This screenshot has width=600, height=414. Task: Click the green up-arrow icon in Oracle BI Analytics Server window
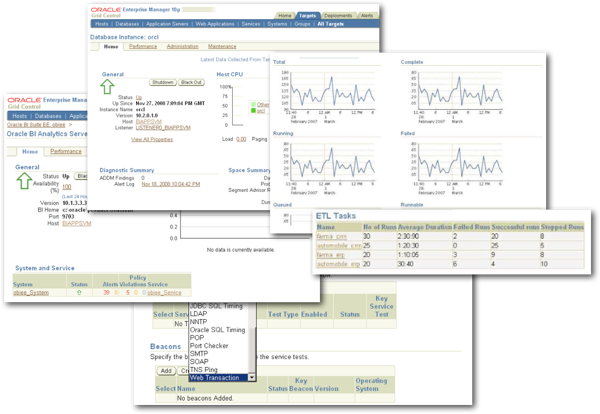tap(24, 180)
